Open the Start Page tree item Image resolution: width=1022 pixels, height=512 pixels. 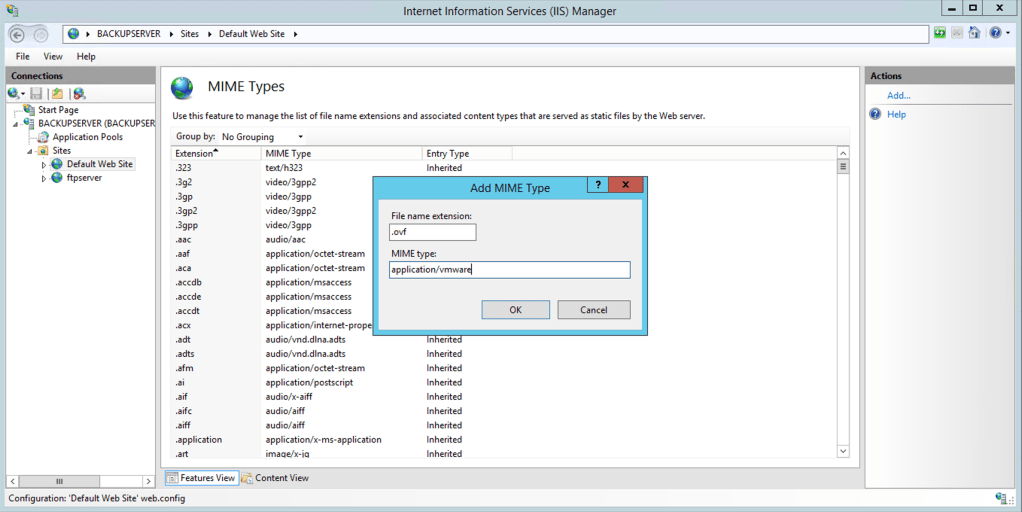[x=58, y=110]
